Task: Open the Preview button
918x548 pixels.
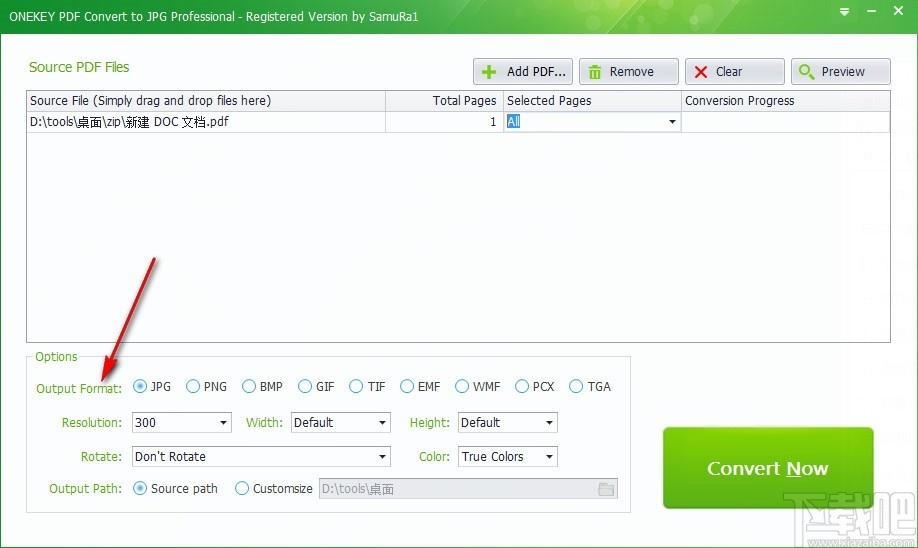Action: 841,71
